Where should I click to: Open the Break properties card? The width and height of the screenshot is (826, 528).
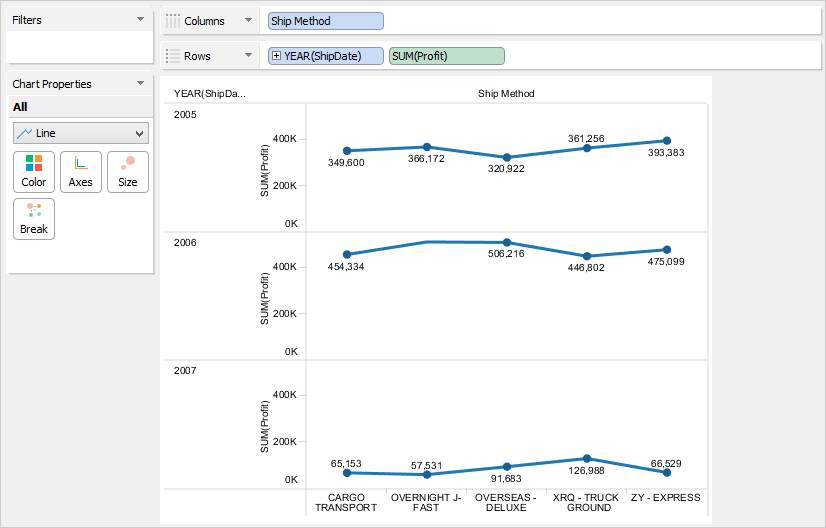click(34, 218)
